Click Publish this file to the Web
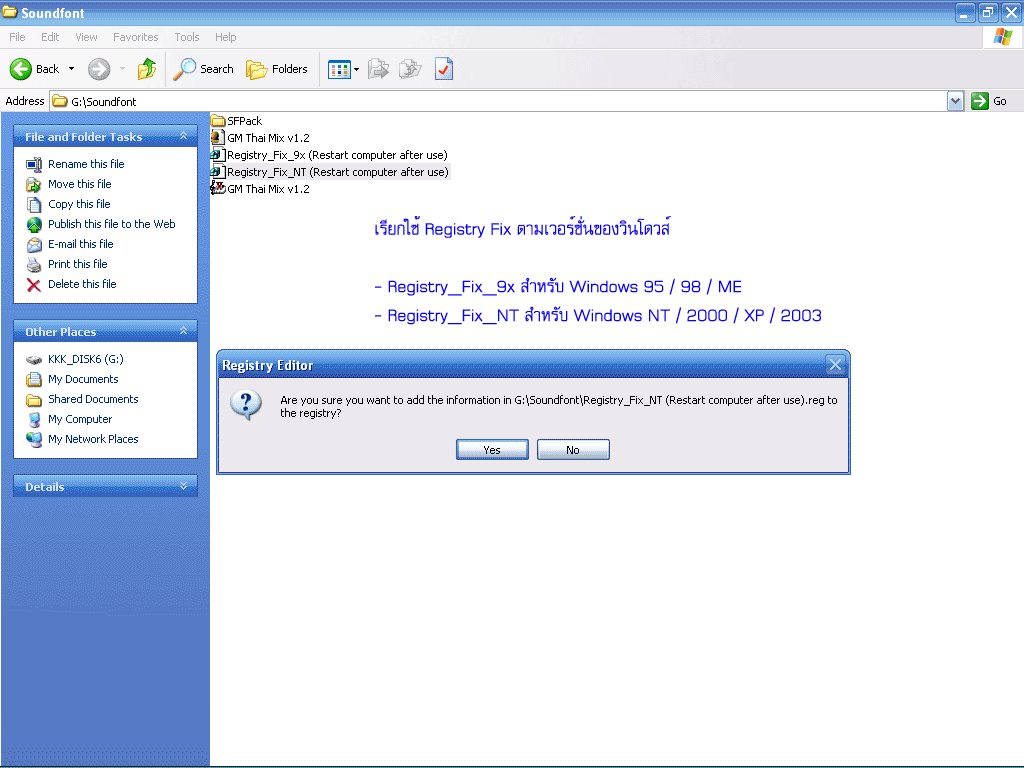The width and height of the screenshot is (1024, 768). (x=112, y=224)
